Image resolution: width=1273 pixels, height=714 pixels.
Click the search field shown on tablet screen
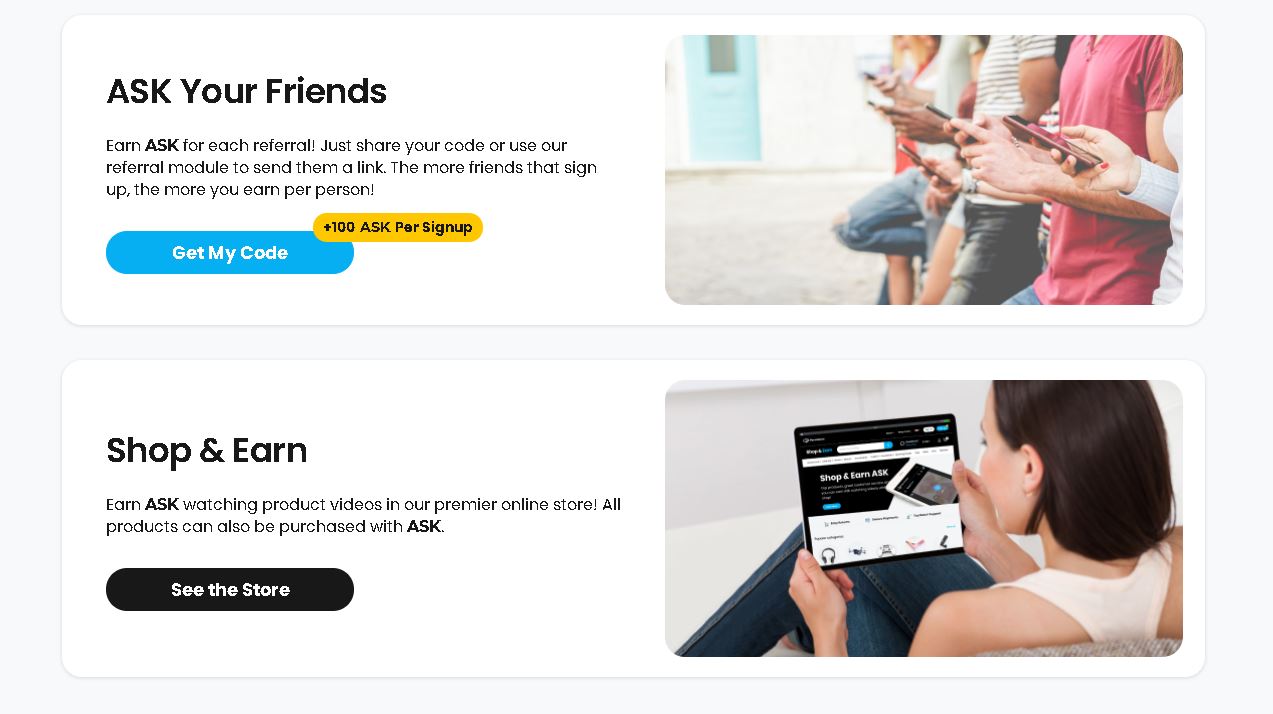[861, 447]
